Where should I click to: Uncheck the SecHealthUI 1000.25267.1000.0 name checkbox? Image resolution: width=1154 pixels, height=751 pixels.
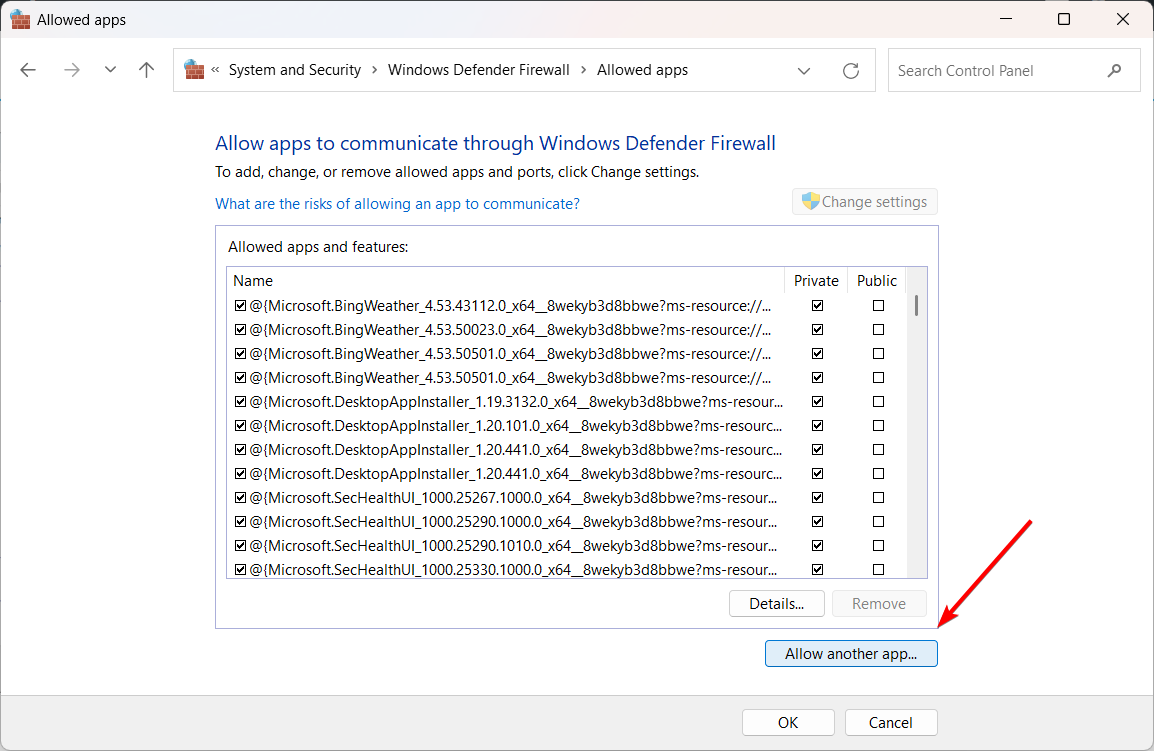pyautogui.click(x=240, y=497)
